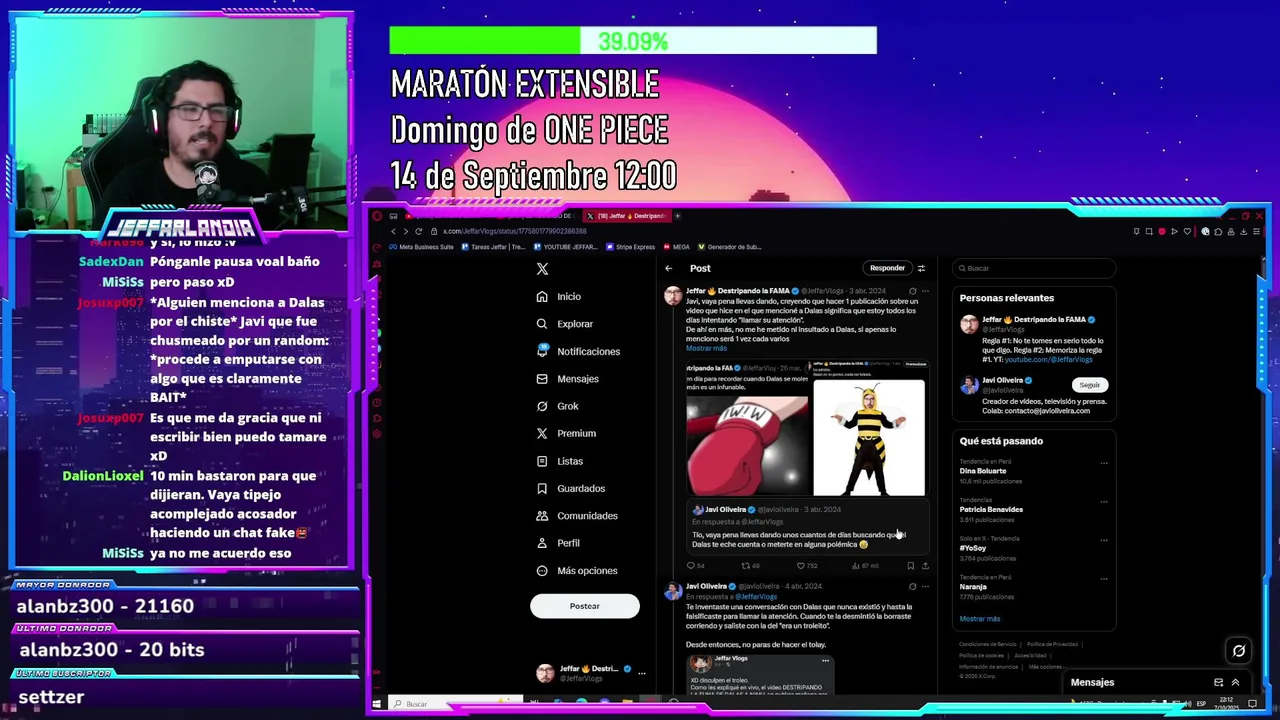The height and width of the screenshot is (720, 1280).
Task: Open Comunidades in the sidebar
Action: 577,516
